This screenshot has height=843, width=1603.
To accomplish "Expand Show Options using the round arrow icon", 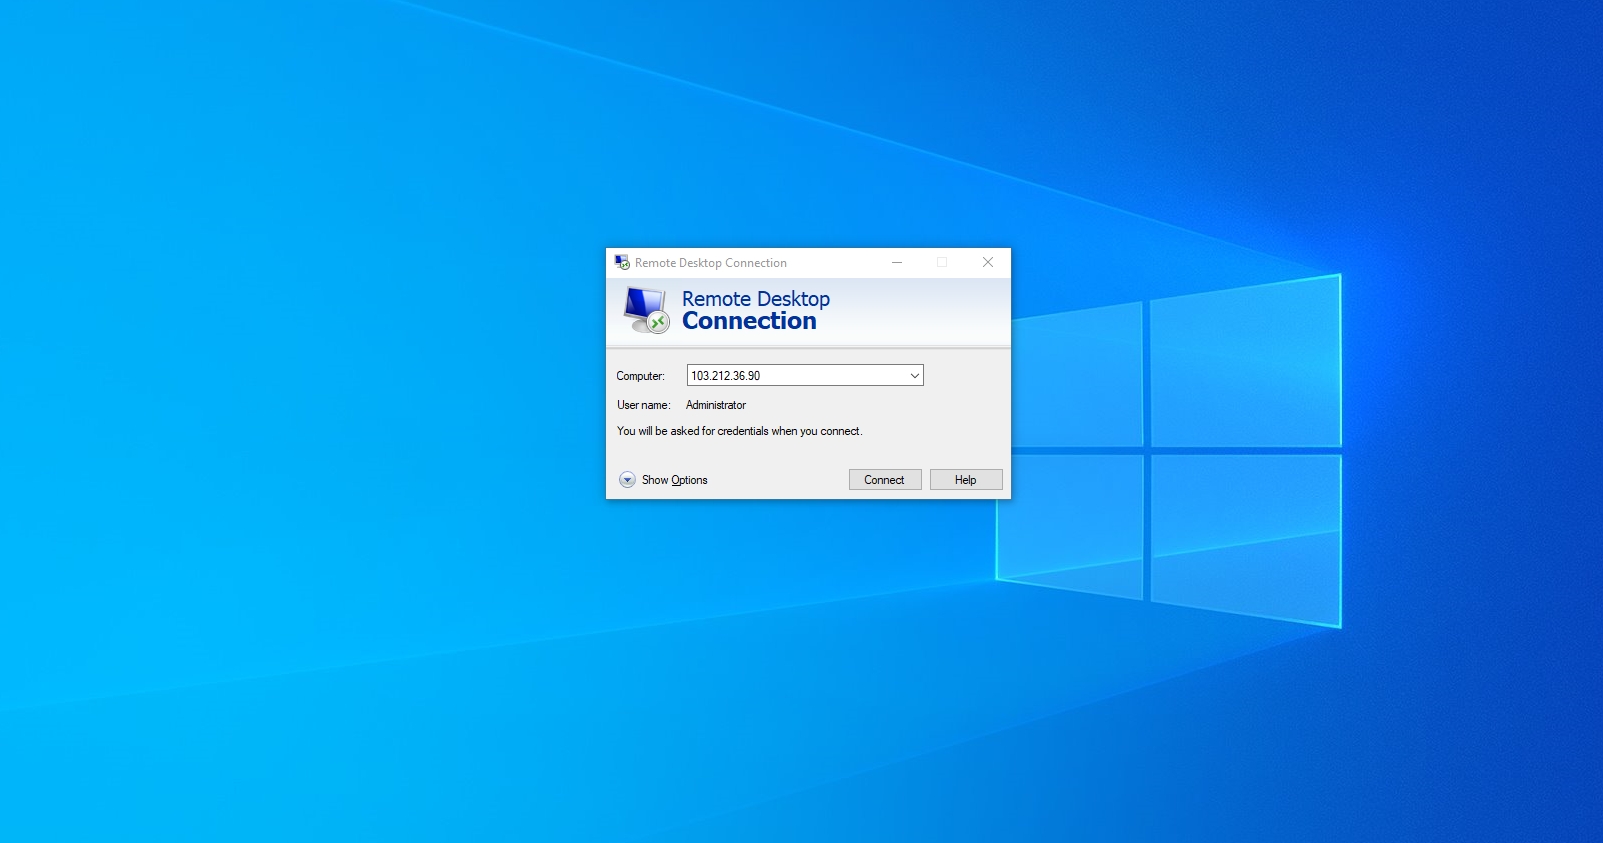I will click(627, 480).
